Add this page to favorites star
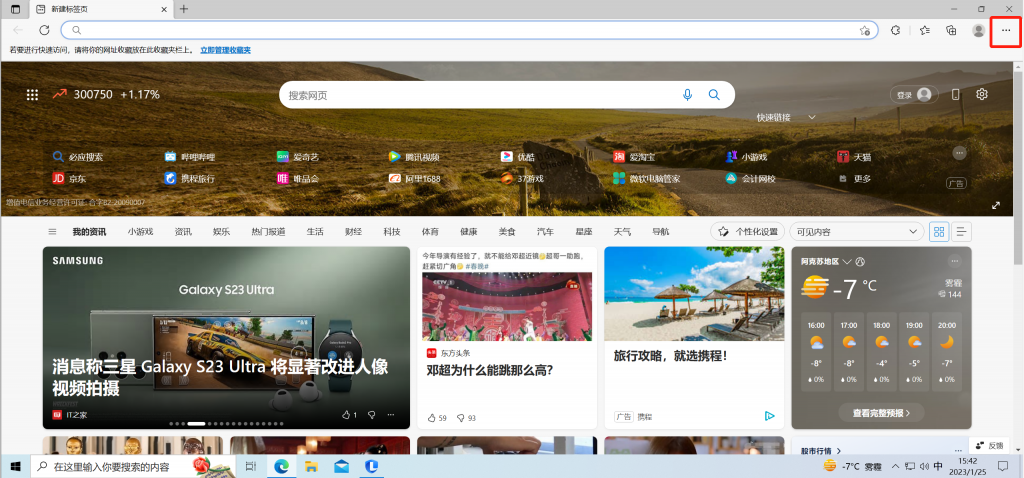The image size is (1024, 478). click(865, 30)
